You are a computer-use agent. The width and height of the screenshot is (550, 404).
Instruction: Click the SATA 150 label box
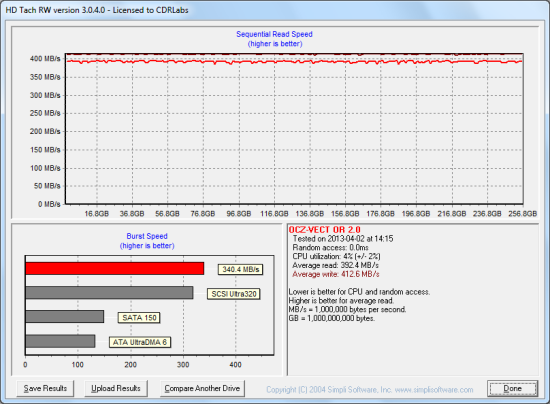click(139, 318)
